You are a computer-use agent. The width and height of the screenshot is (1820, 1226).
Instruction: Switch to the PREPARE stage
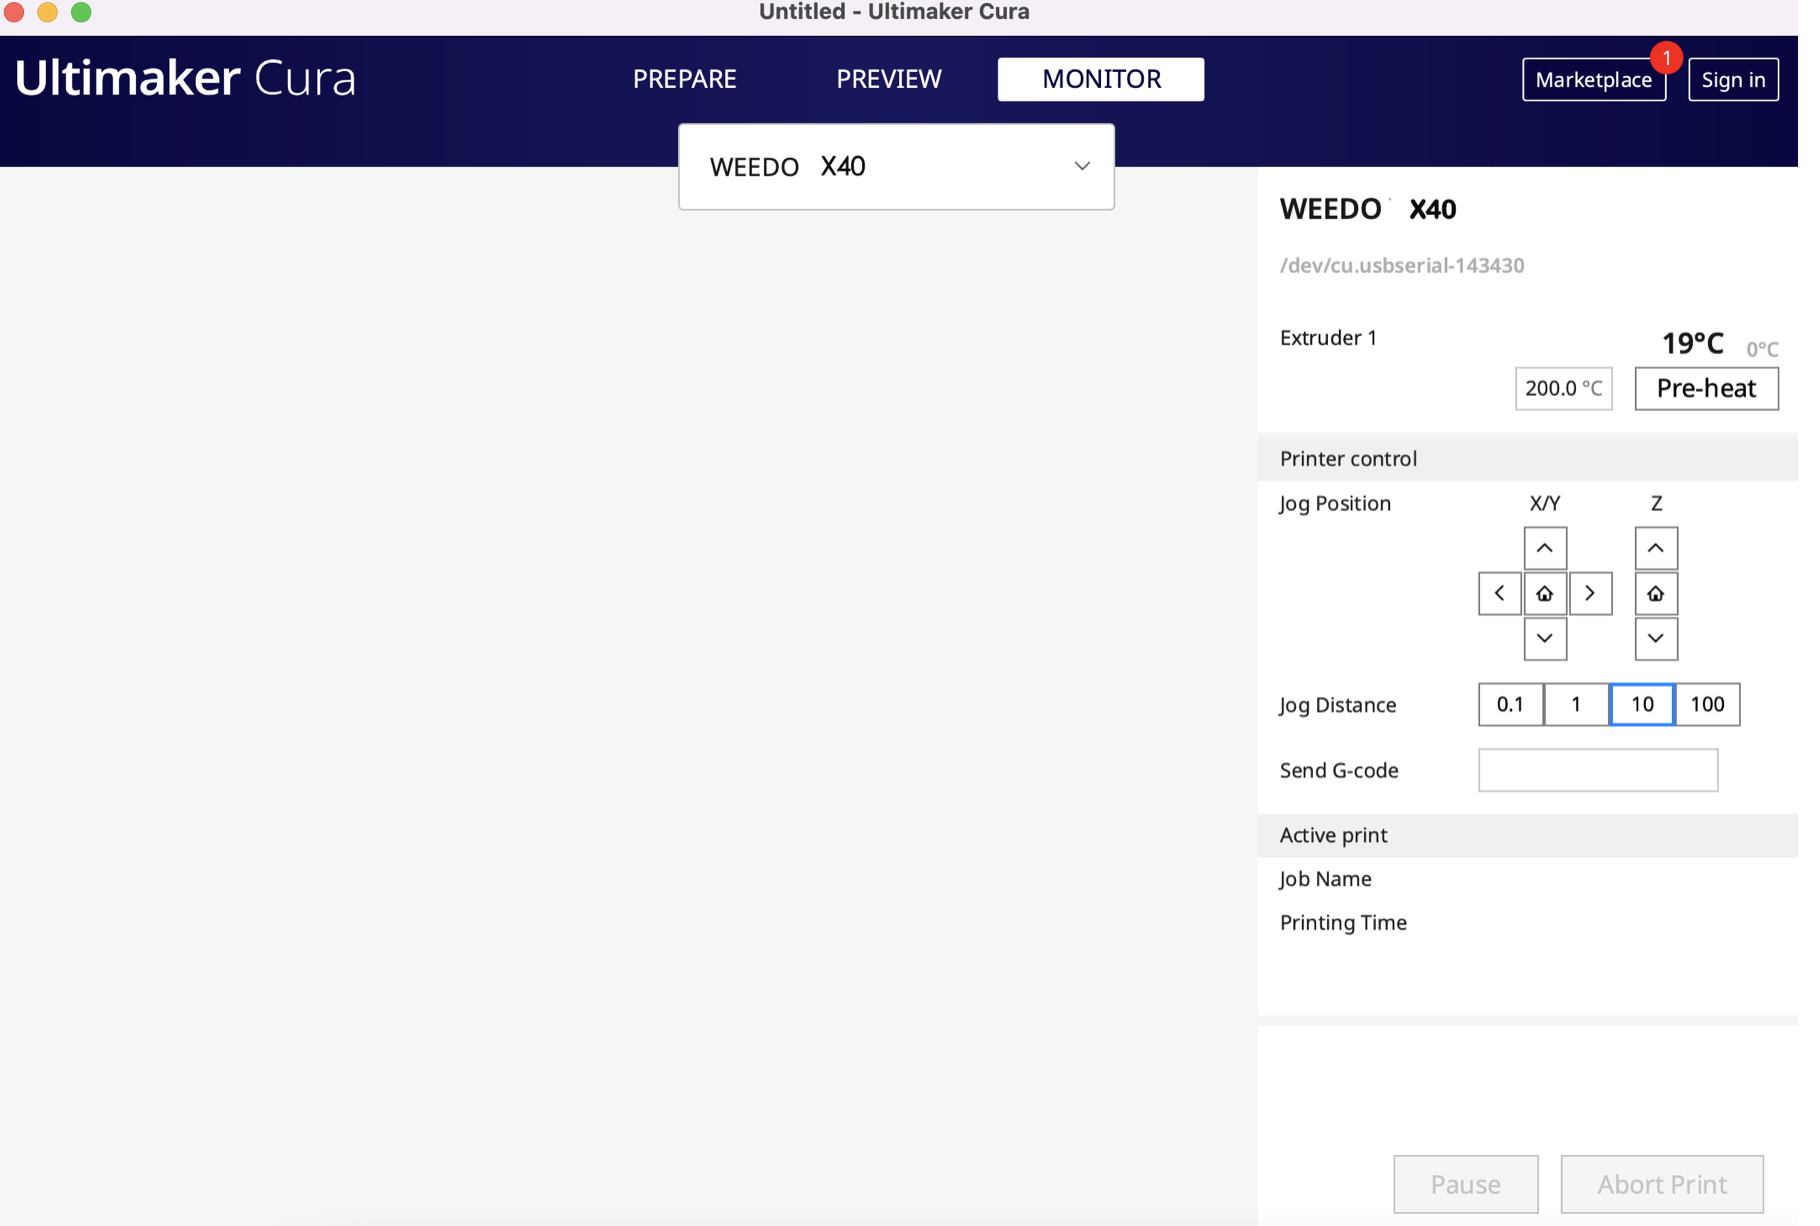tap(684, 79)
